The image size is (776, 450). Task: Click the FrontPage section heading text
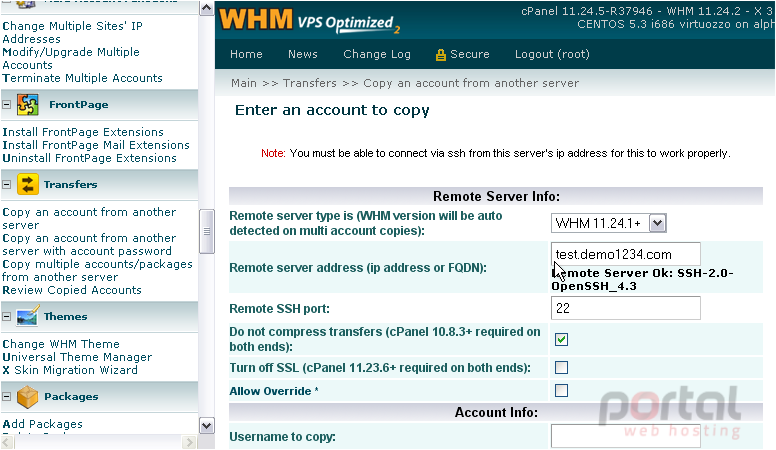79,104
